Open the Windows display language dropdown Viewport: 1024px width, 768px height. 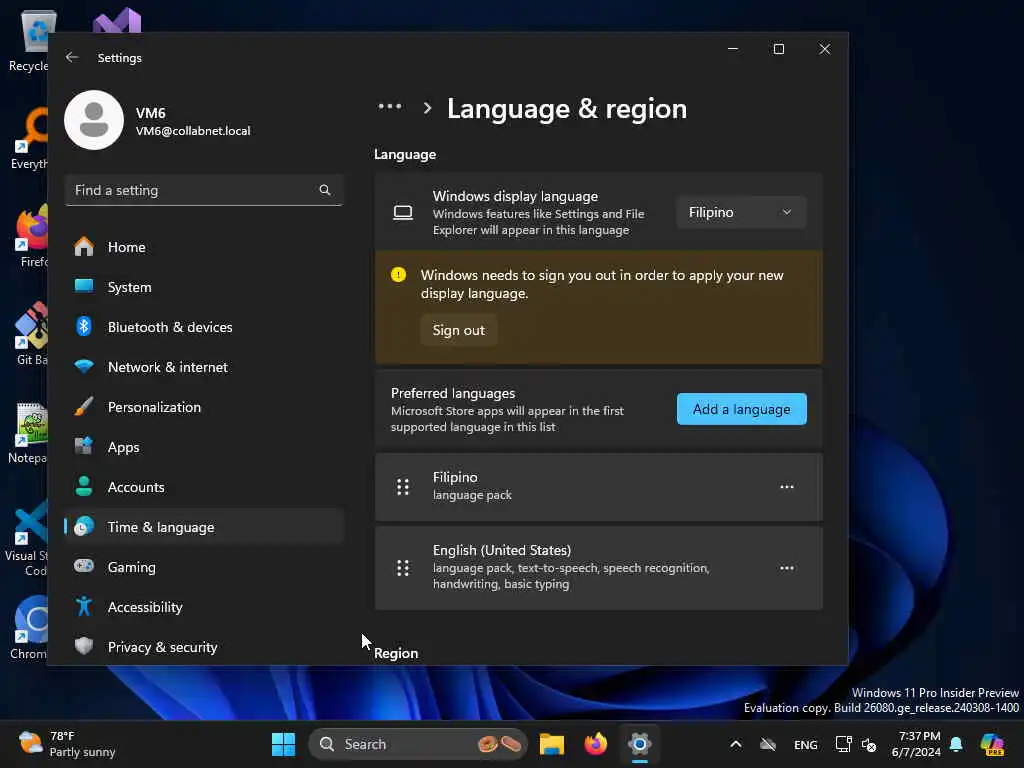[741, 212]
